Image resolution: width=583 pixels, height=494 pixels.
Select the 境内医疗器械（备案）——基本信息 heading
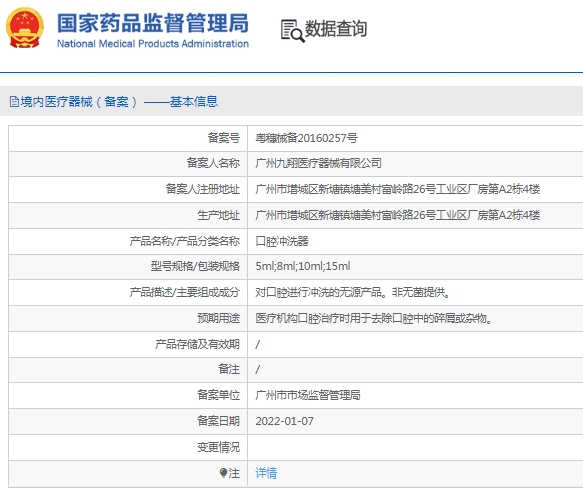(x=119, y=101)
